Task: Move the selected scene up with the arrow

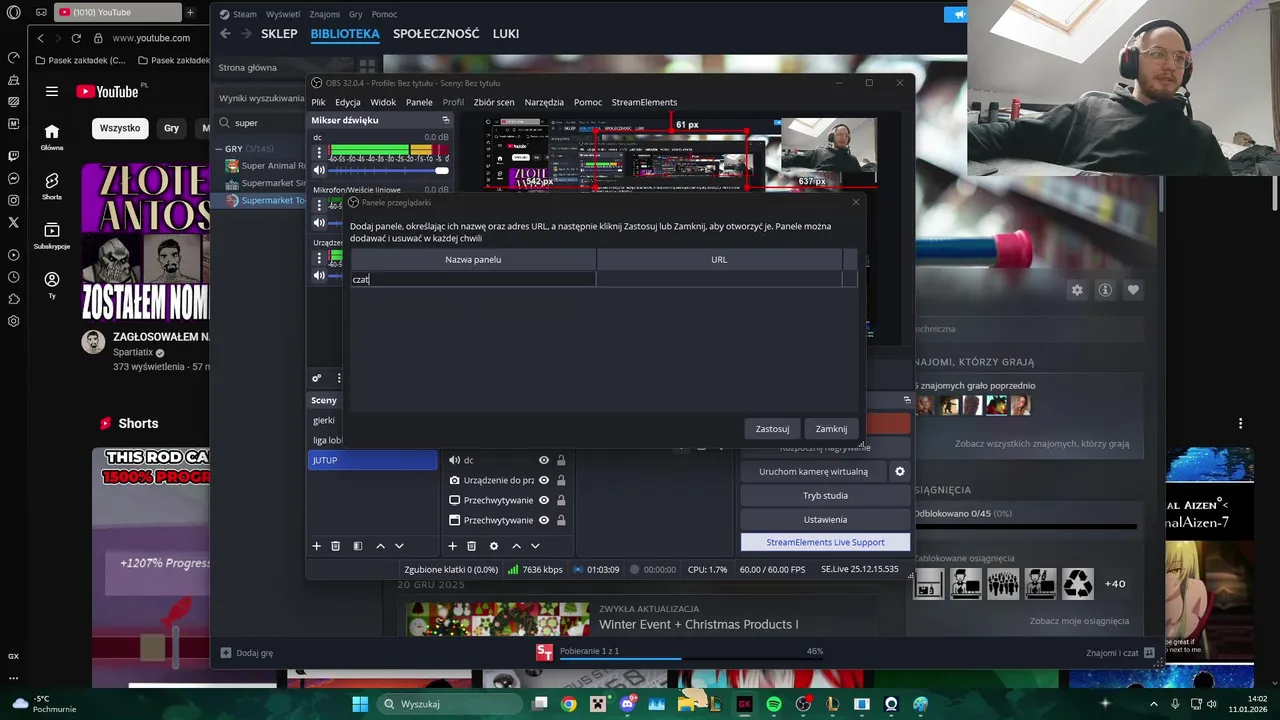Action: [x=380, y=546]
